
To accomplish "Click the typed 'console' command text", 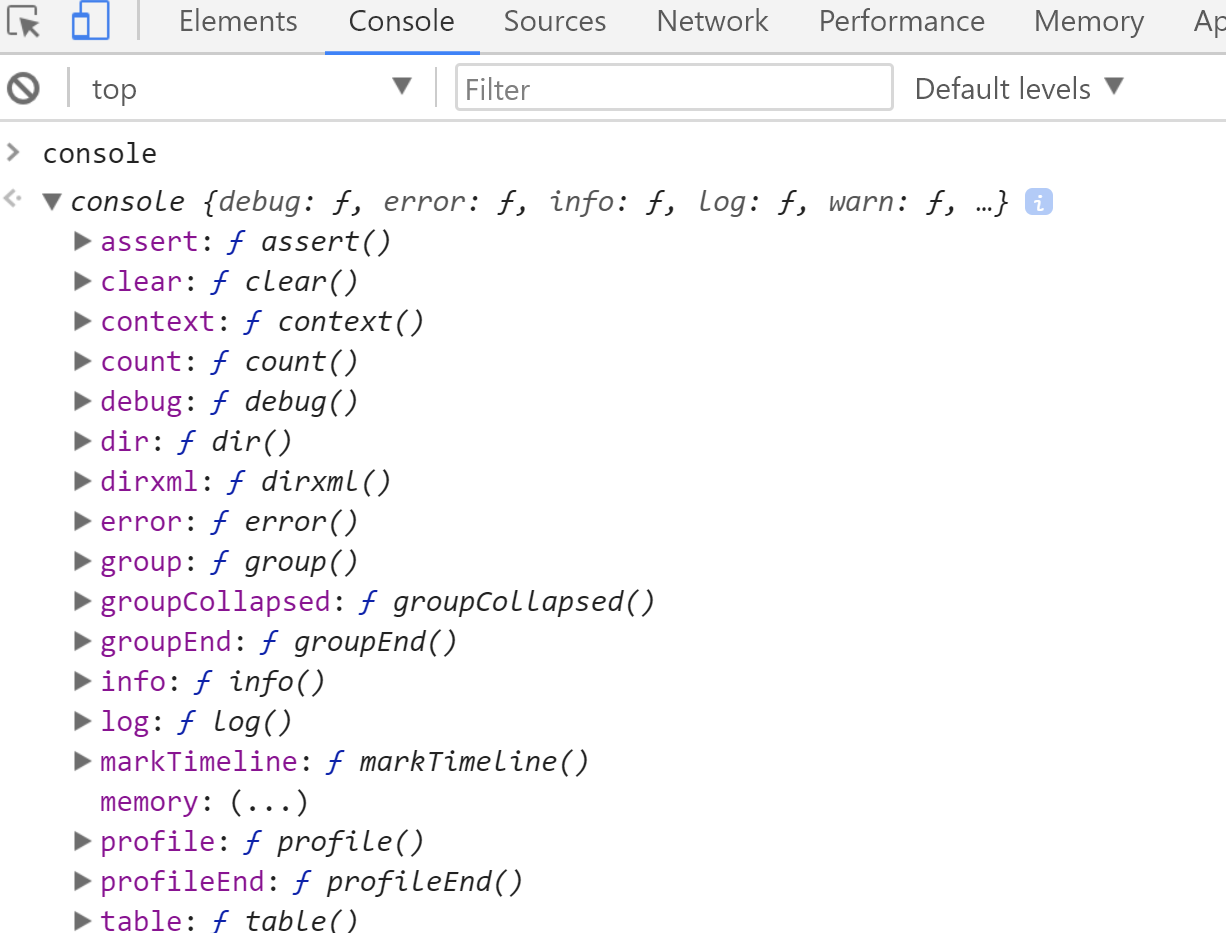I will coord(100,153).
